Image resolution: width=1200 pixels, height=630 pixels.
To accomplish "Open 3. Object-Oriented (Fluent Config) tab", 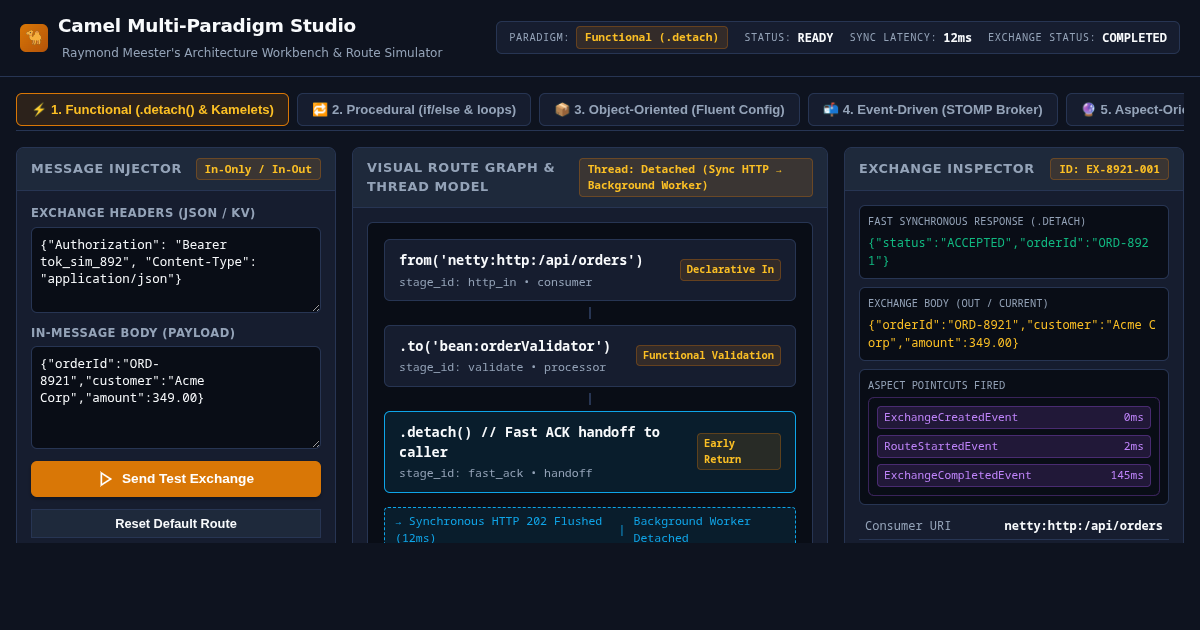I will pyautogui.click(x=669, y=110).
